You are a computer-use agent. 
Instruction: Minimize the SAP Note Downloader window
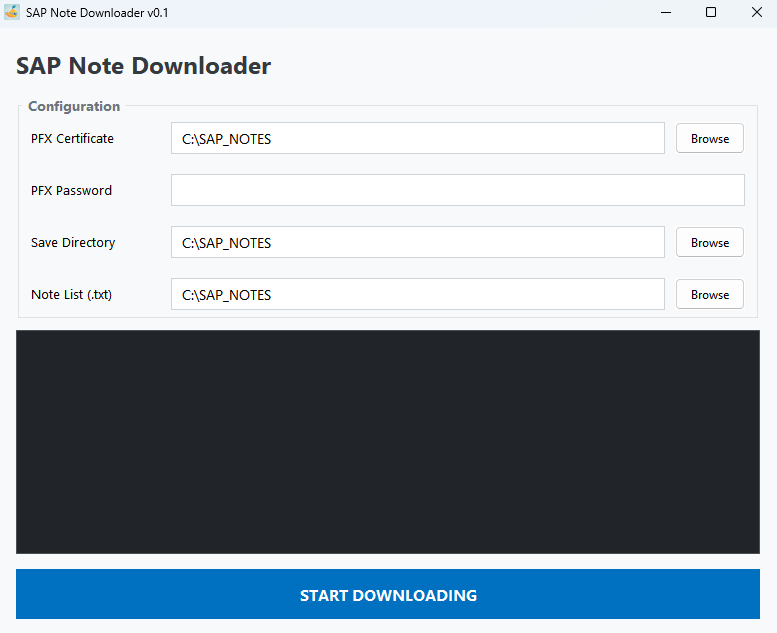tap(666, 12)
